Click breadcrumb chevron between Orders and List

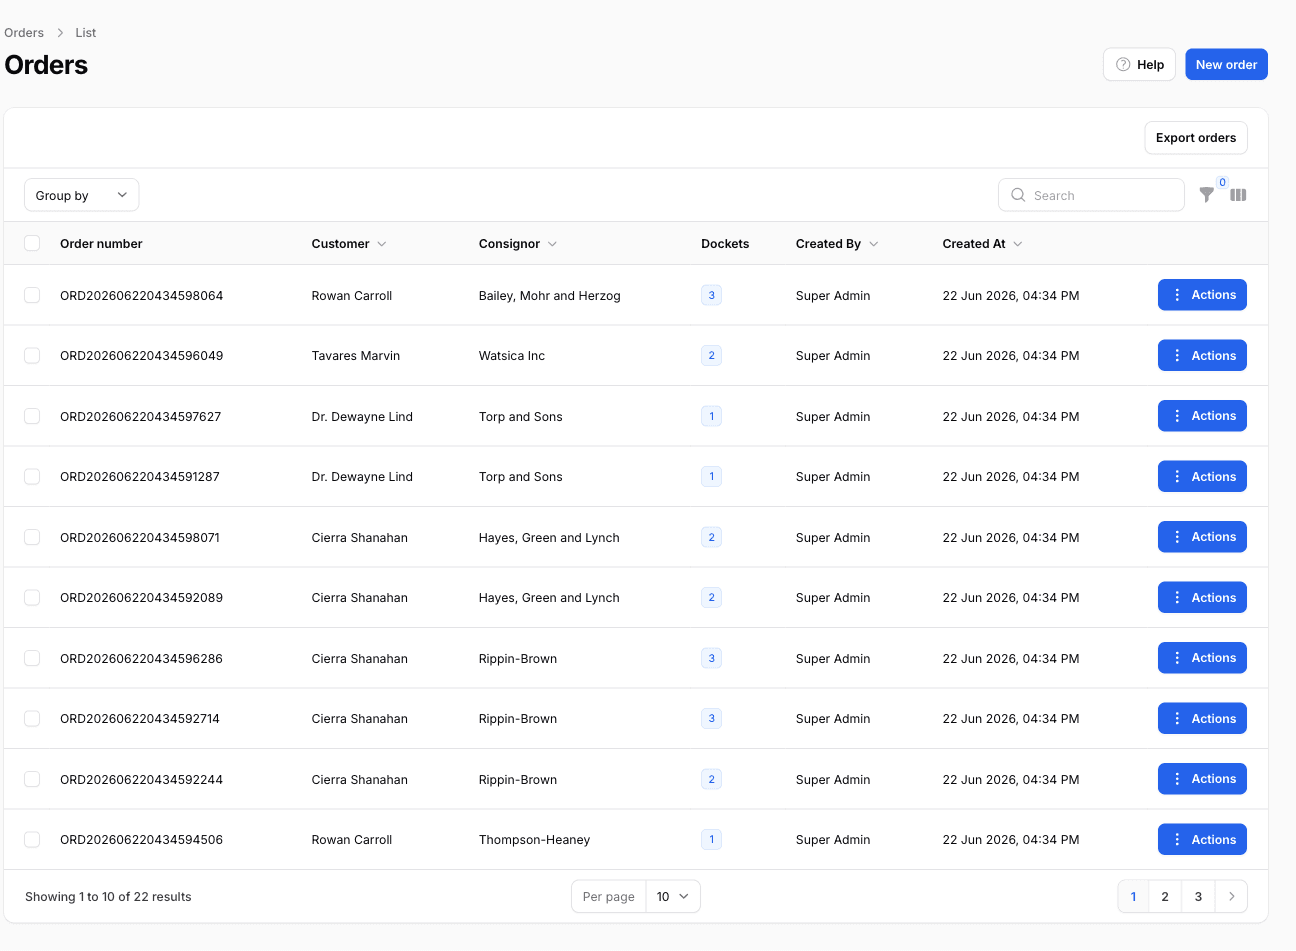click(60, 33)
